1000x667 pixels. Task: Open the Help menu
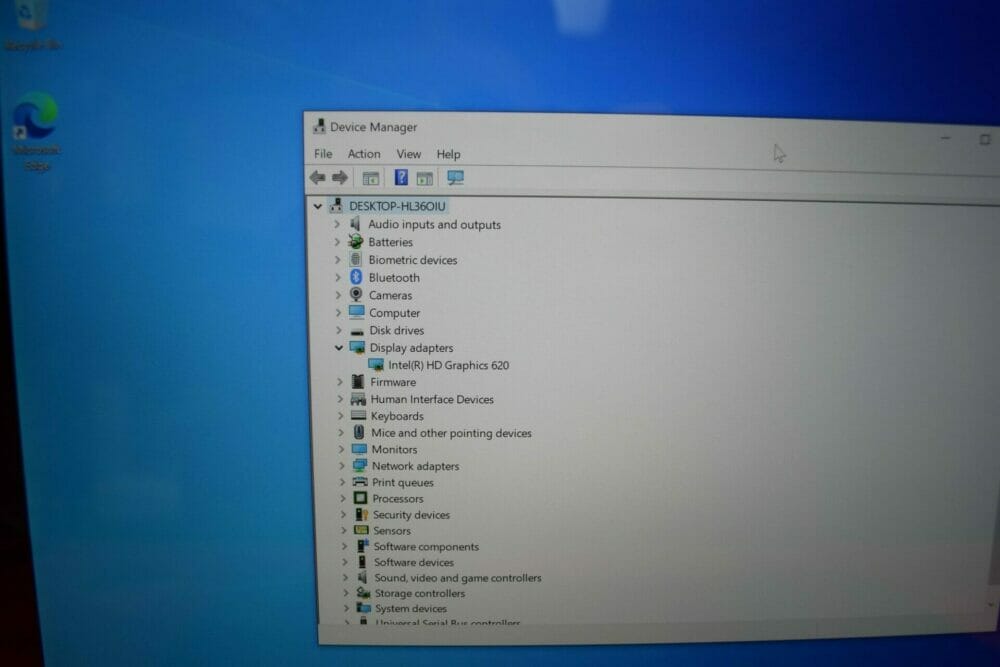point(448,154)
